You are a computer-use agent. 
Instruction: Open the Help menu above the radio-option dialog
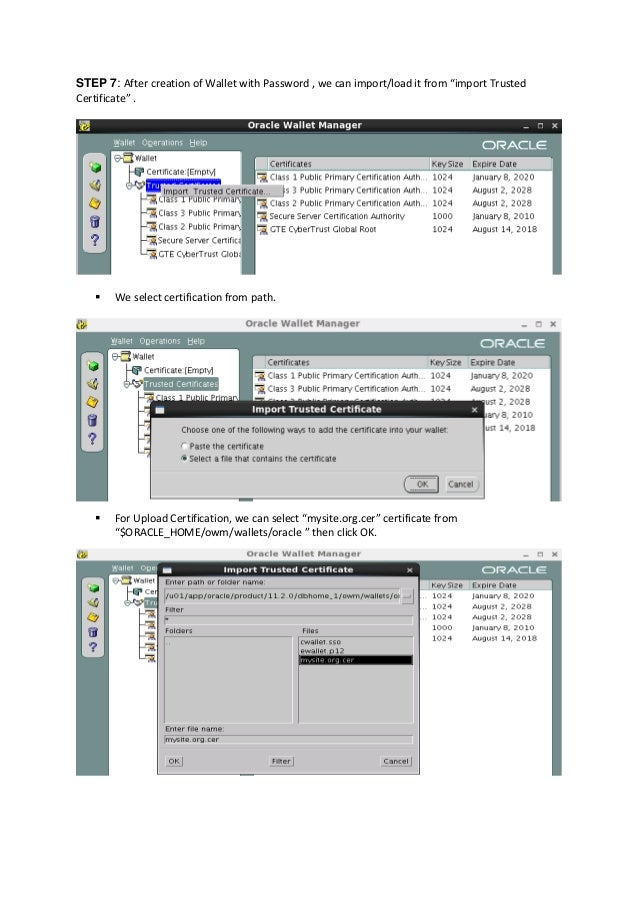pos(196,341)
